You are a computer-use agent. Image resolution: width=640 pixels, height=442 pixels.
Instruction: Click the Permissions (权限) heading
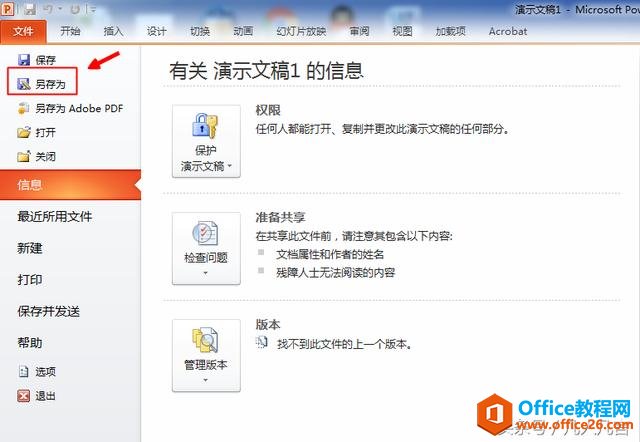tap(268, 110)
